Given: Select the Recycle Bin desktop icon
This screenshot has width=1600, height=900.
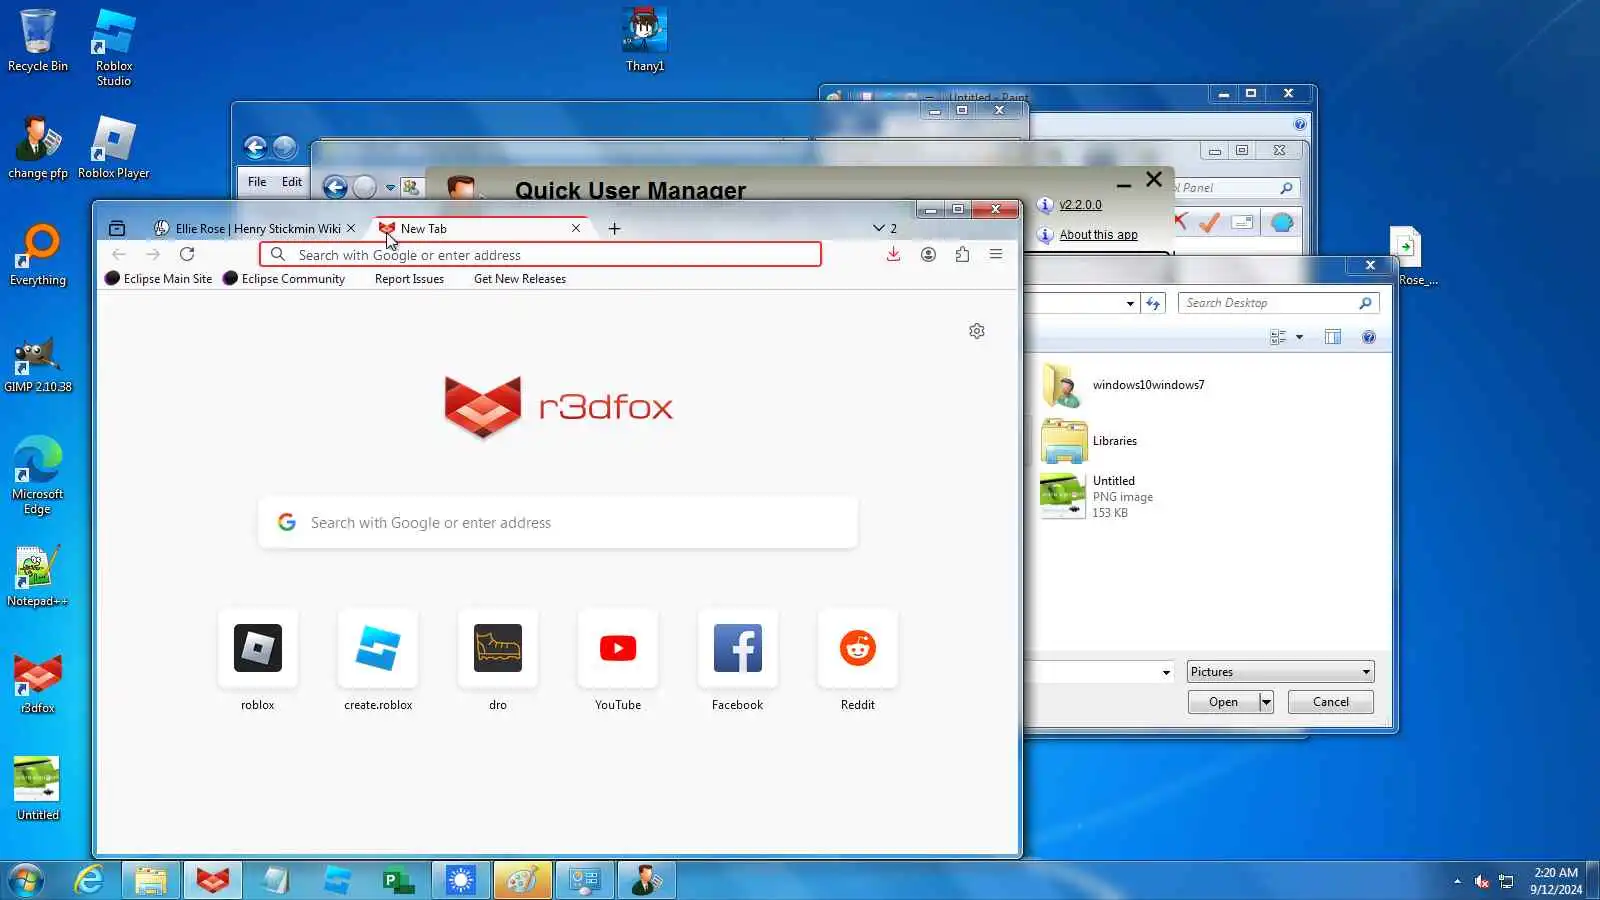Looking at the screenshot, I should [38, 41].
